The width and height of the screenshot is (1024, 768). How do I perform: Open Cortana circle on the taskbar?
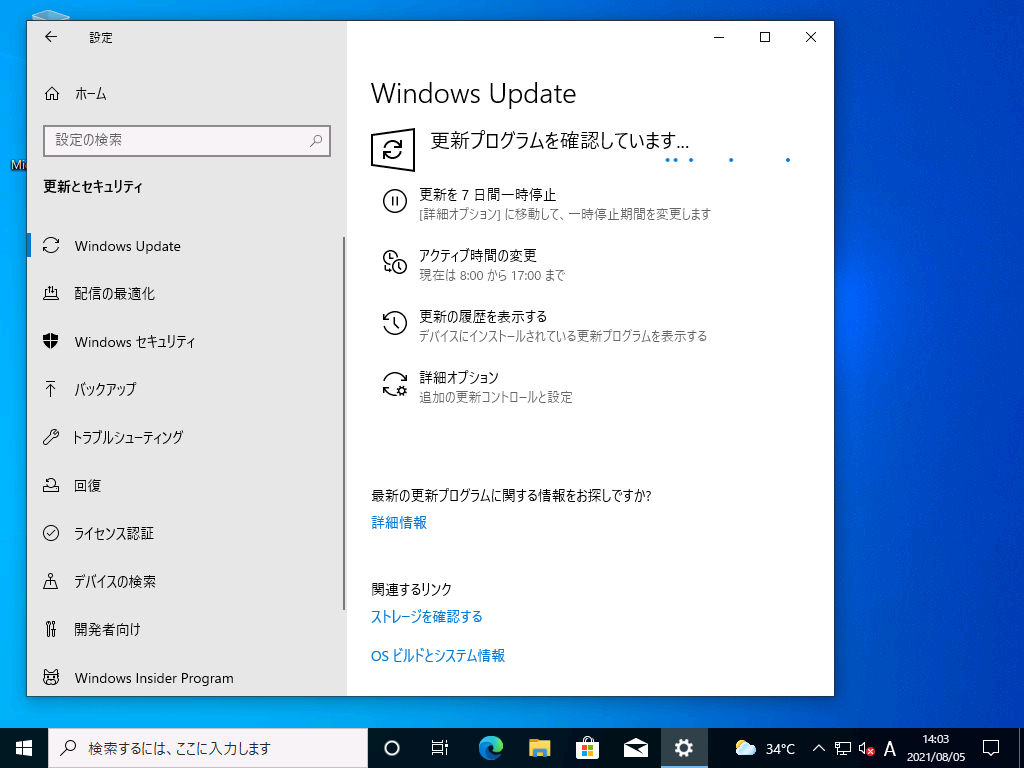tap(391, 748)
